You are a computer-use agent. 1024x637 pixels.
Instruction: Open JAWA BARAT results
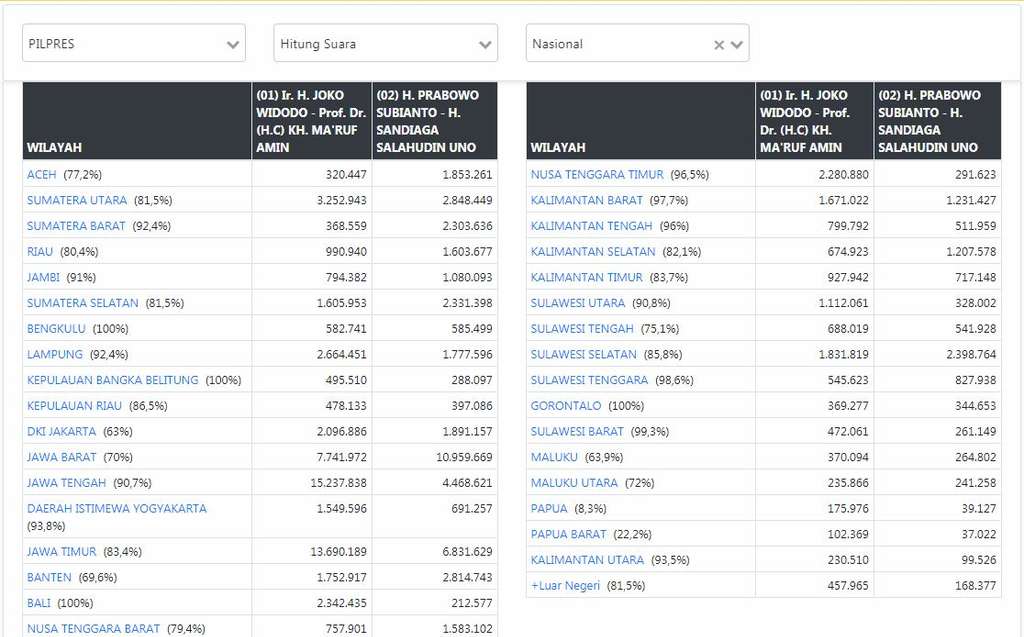pos(62,457)
